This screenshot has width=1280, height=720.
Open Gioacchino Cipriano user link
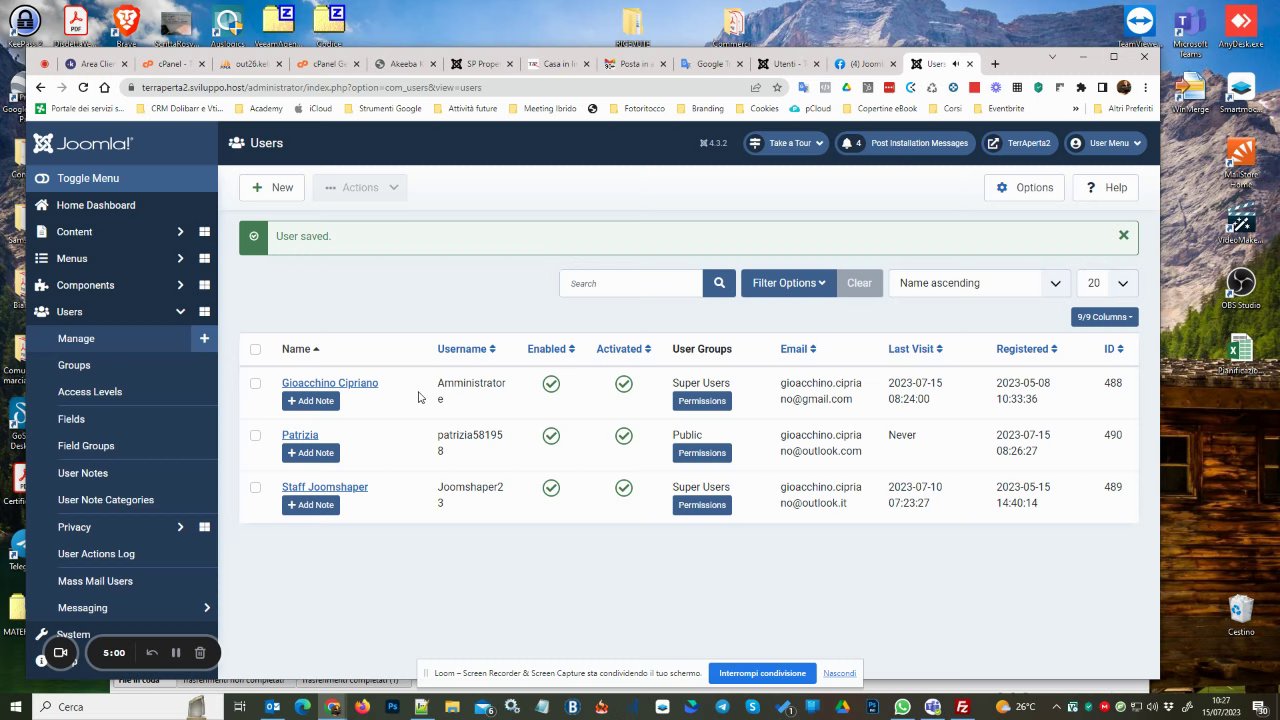330,383
